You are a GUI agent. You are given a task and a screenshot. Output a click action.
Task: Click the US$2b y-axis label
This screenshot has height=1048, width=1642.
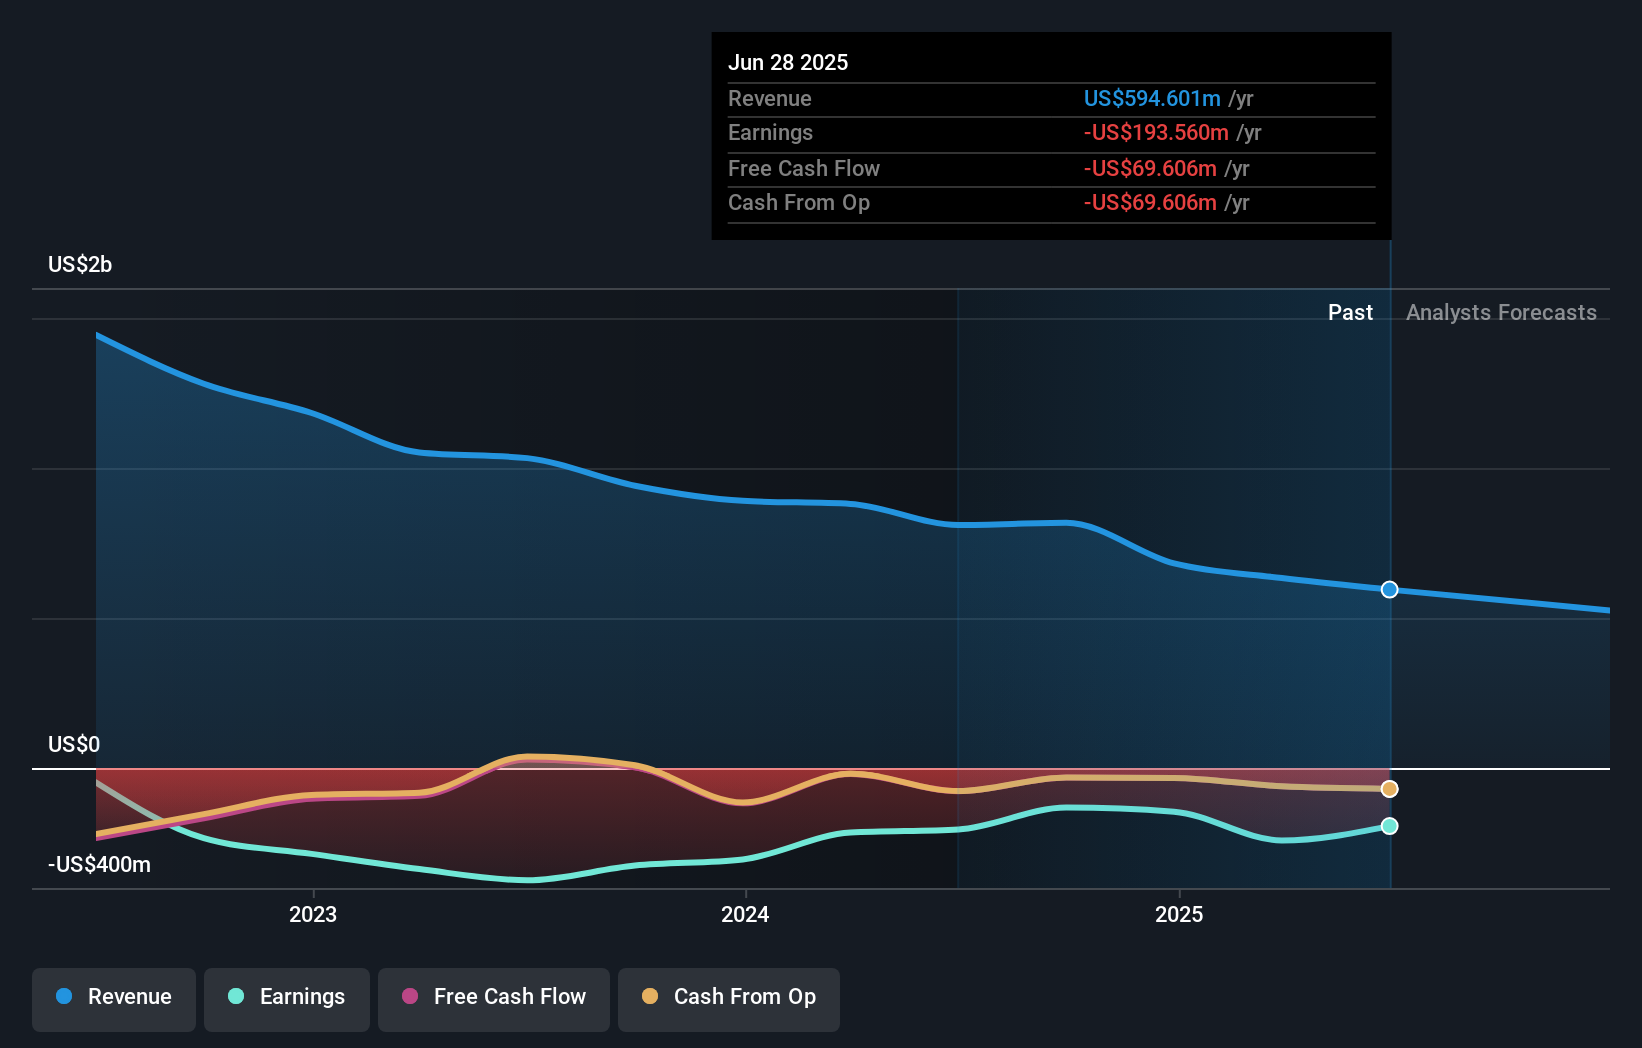pos(80,264)
